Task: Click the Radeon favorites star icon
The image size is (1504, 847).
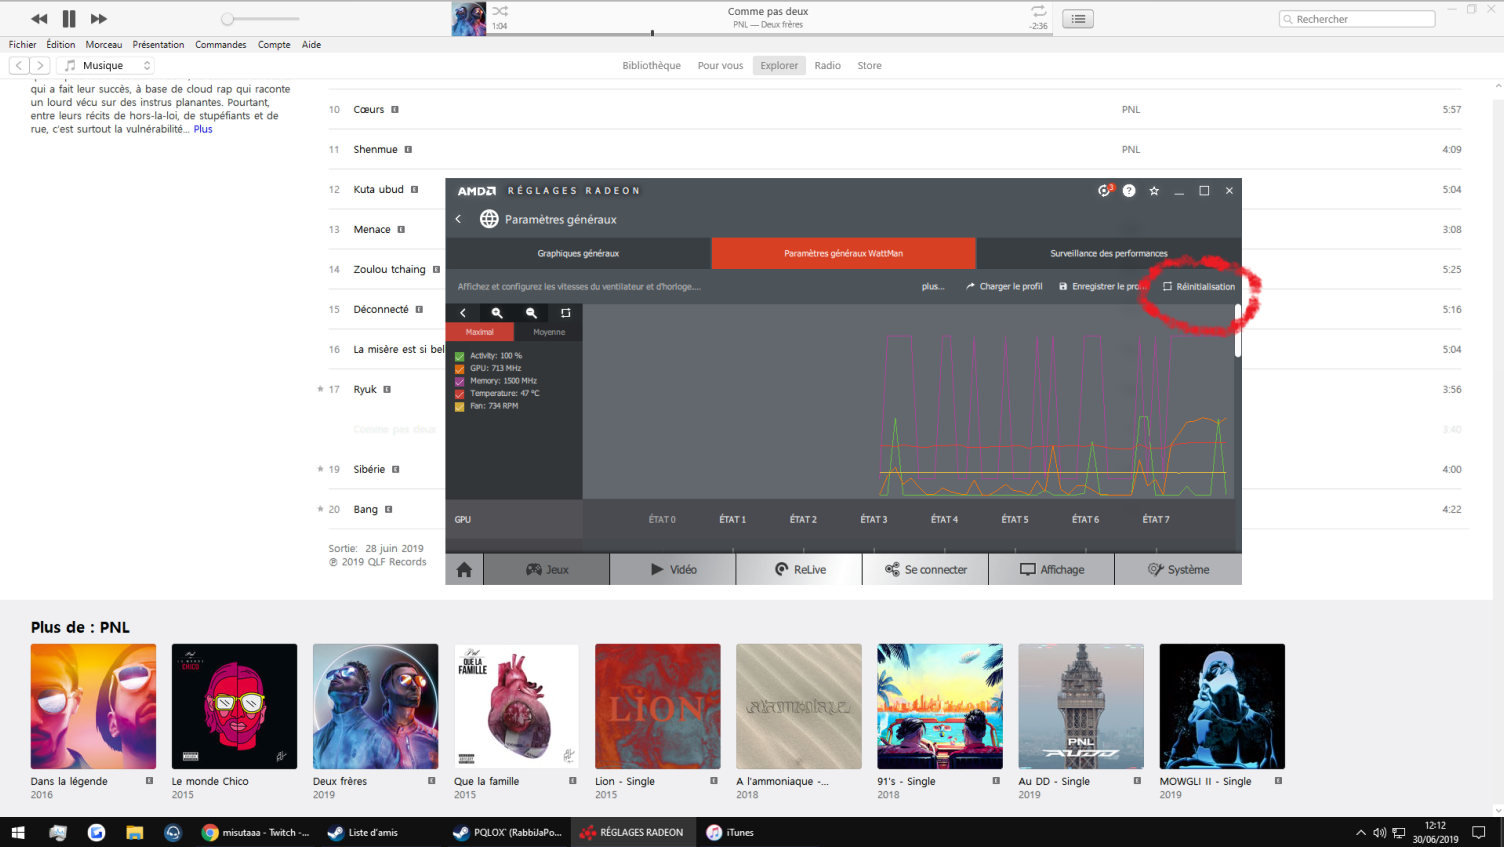Action: tap(1154, 191)
